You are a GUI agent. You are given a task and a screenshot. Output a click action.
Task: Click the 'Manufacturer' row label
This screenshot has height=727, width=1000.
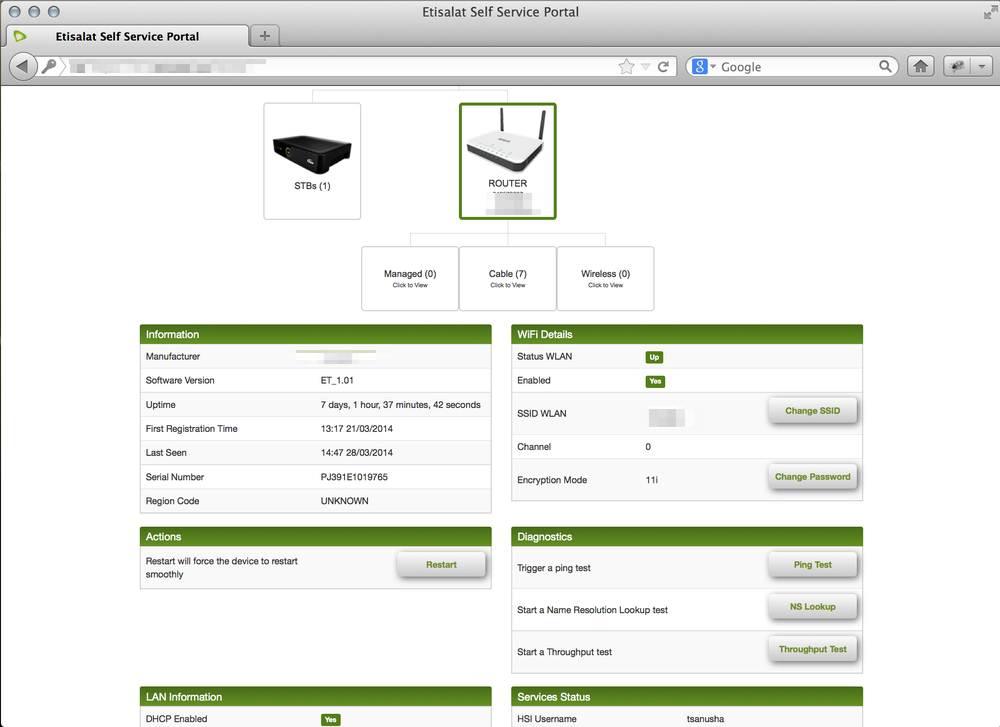click(x=173, y=356)
